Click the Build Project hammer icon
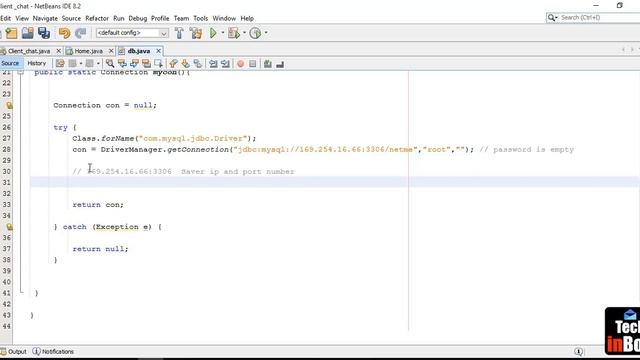Image resolution: width=640 pixels, height=360 pixels. [x=179, y=33]
